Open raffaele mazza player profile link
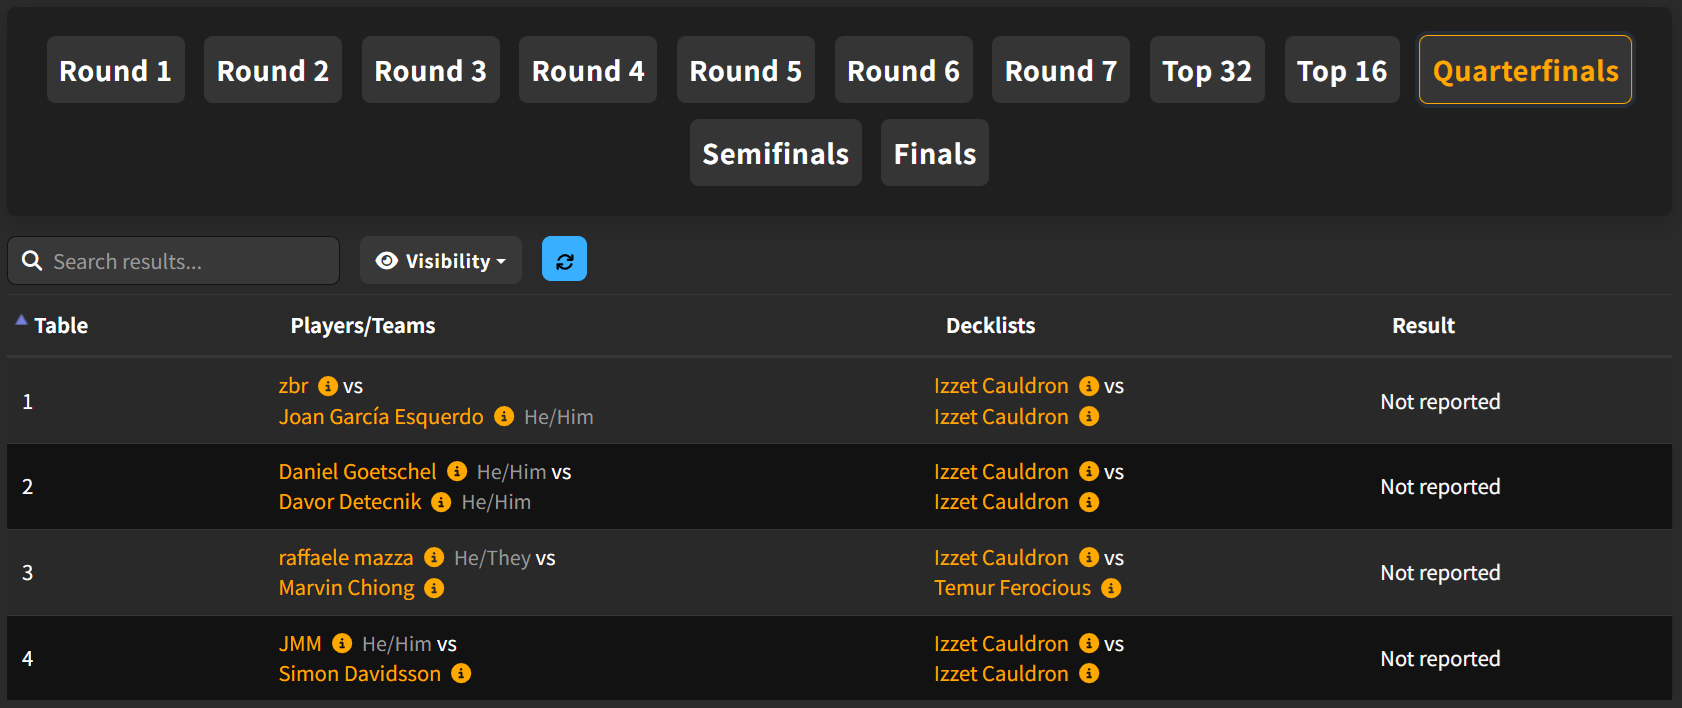1682x708 pixels. pos(346,557)
